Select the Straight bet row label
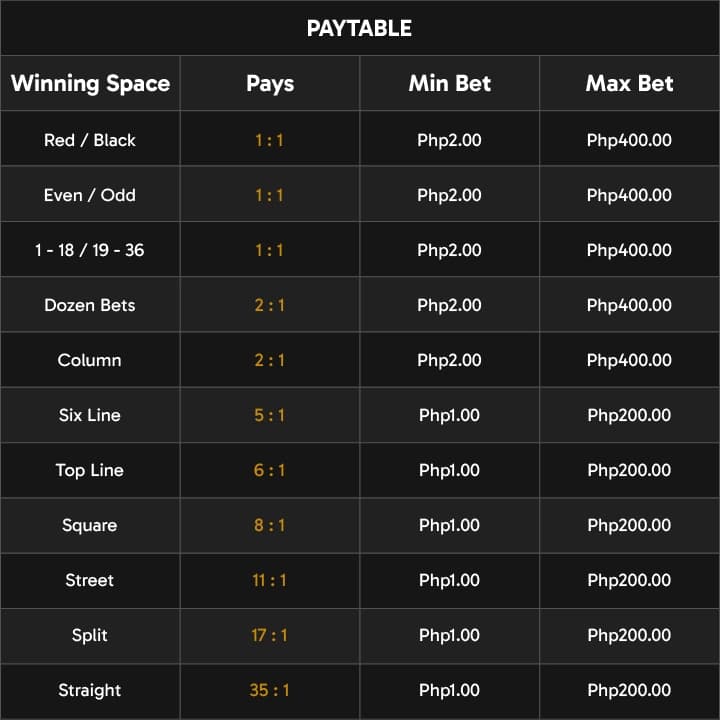The width and height of the screenshot is (720, 720). pyautogui.click(x=90, y=690)
